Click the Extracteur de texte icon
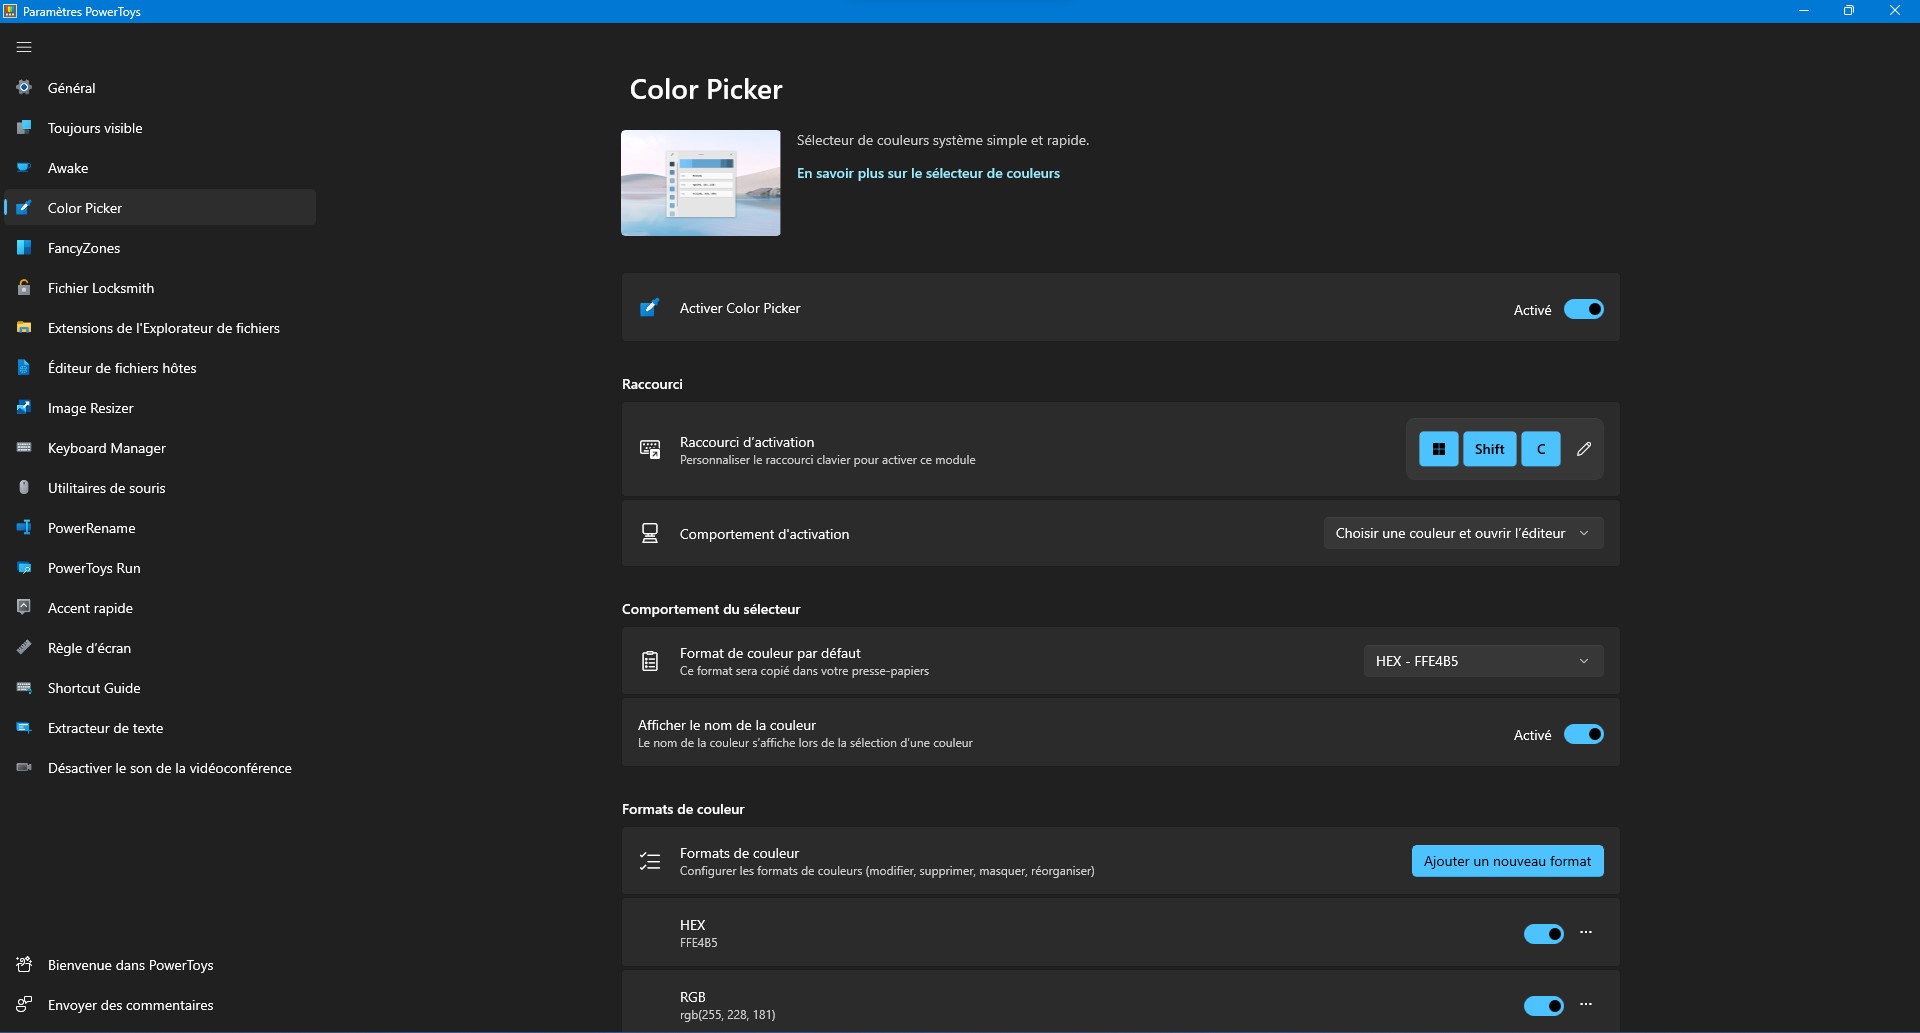 tap(24, 728)
